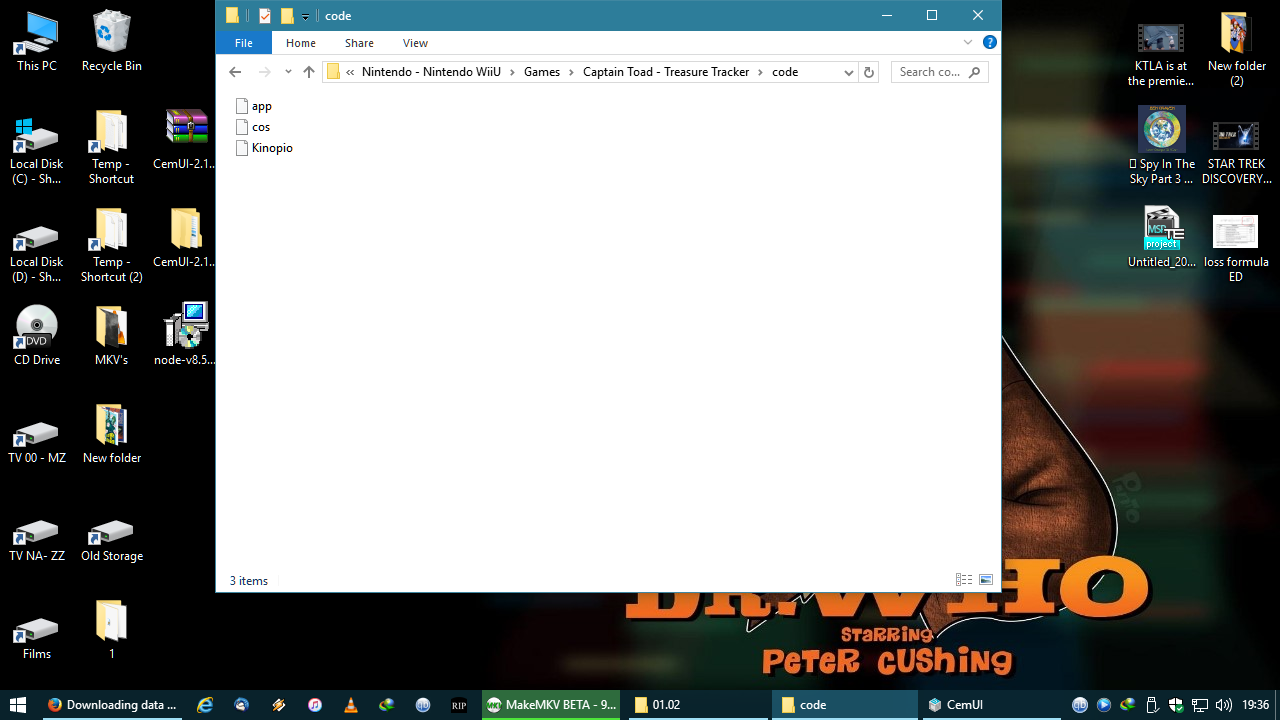Screen dimensions: 1280x720
Task: Switch to Firefox Downloading data taskbar window
Action: point(112,705)
